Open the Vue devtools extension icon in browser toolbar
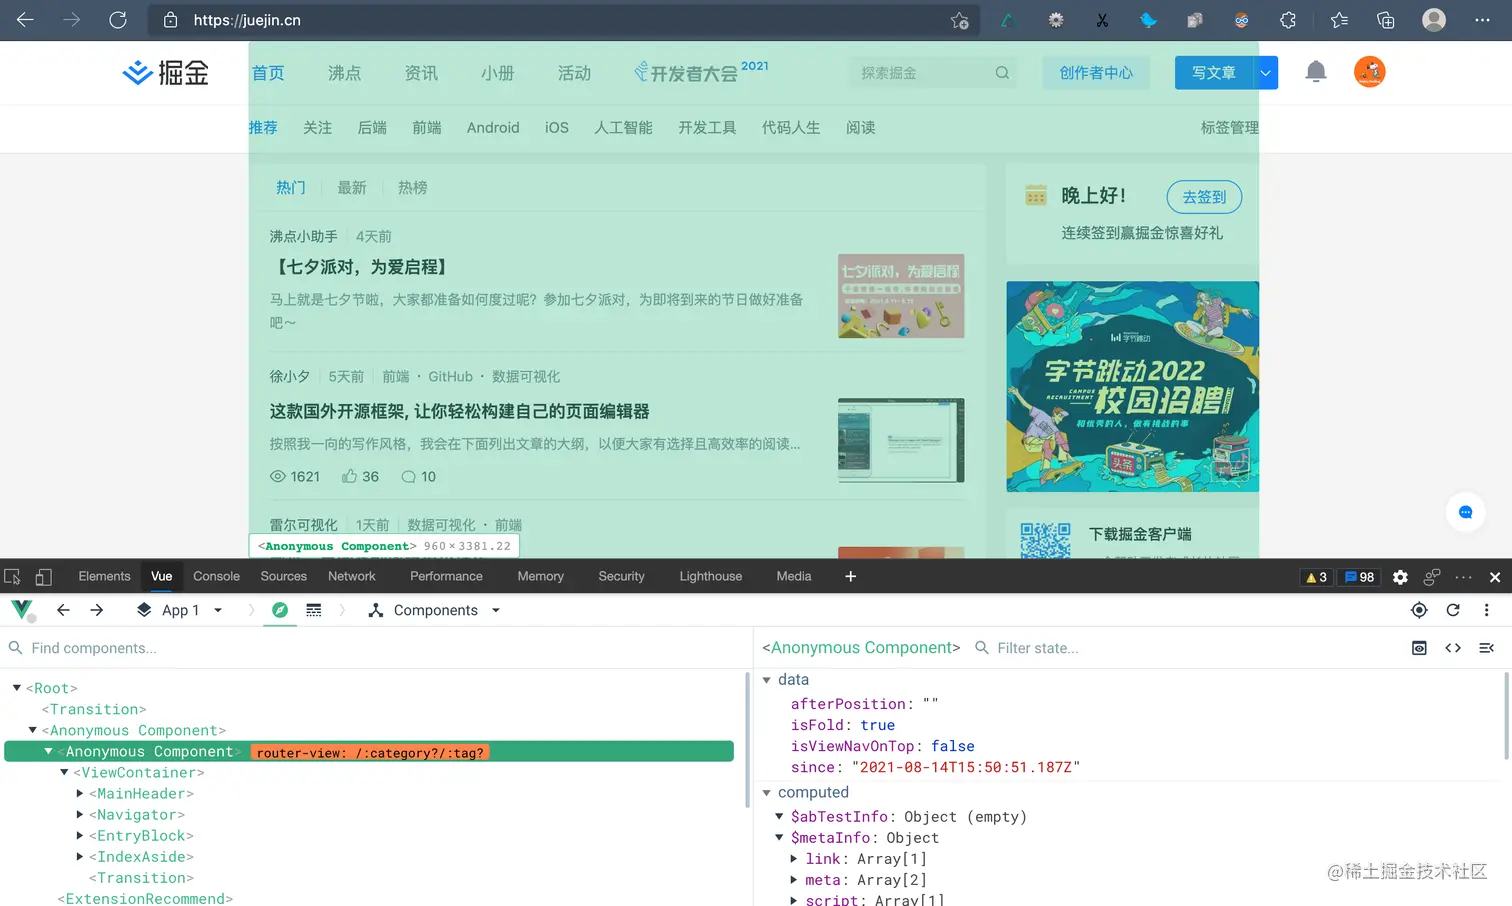 coord(1008,20)
